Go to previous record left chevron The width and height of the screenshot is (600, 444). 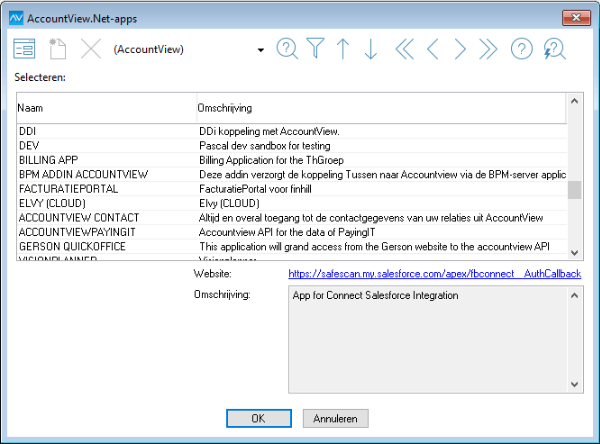pos(432,49)
